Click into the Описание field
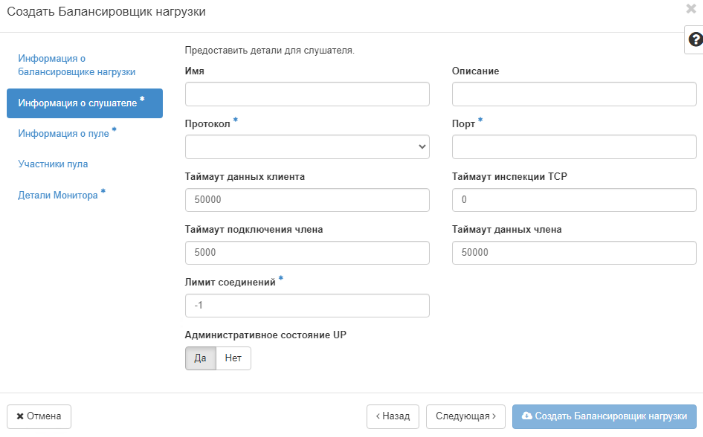 click(574, 94)
